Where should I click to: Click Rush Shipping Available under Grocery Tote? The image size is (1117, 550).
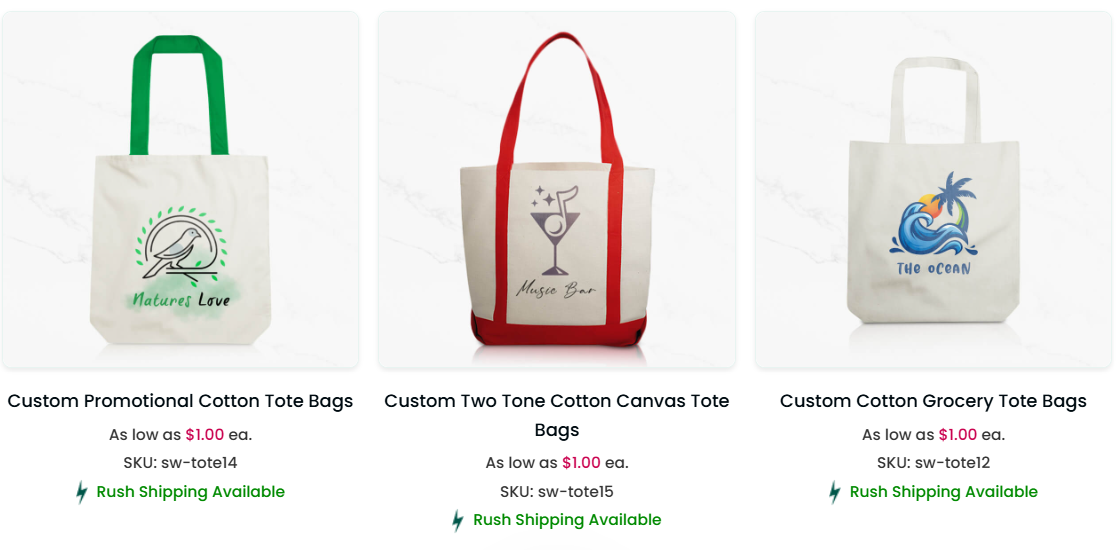point(943,492)
